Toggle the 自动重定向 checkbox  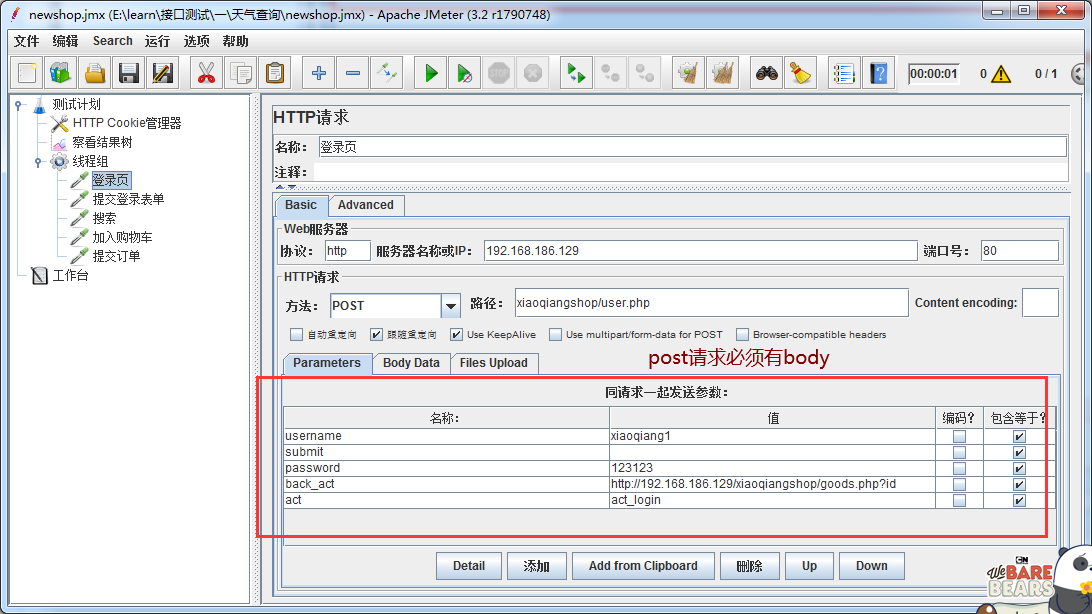pos(297,335)
